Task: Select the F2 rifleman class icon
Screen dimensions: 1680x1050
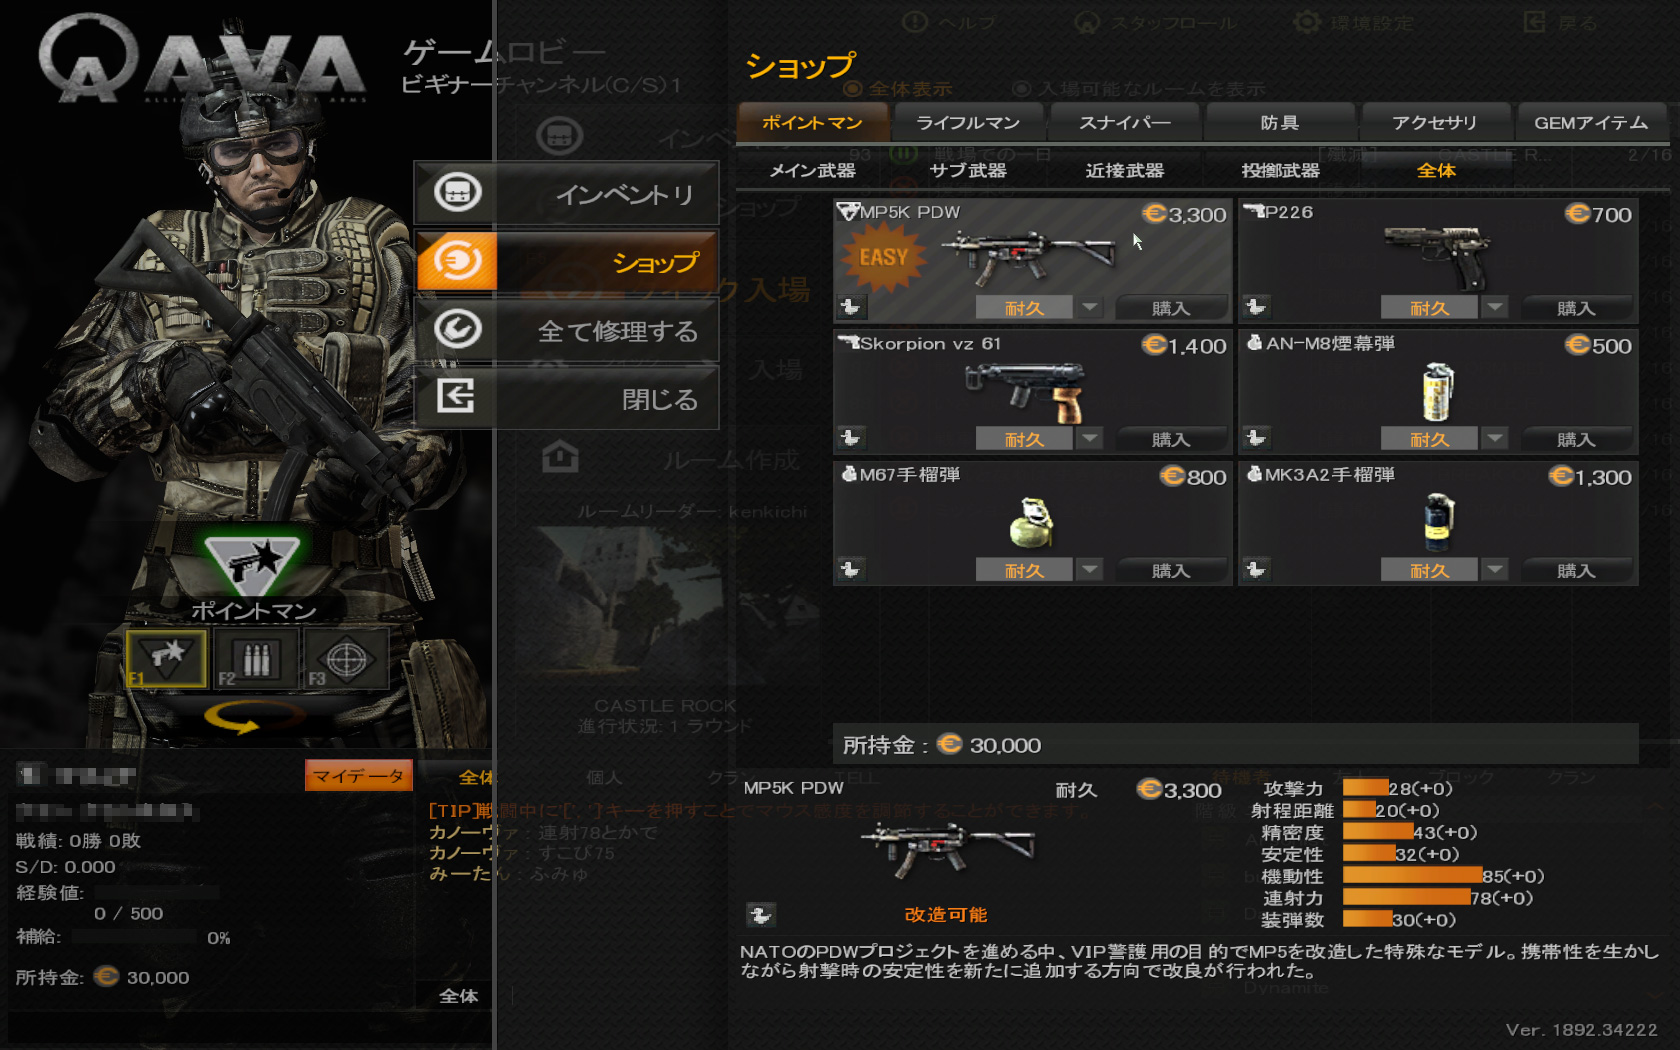Action: point(256,659)
